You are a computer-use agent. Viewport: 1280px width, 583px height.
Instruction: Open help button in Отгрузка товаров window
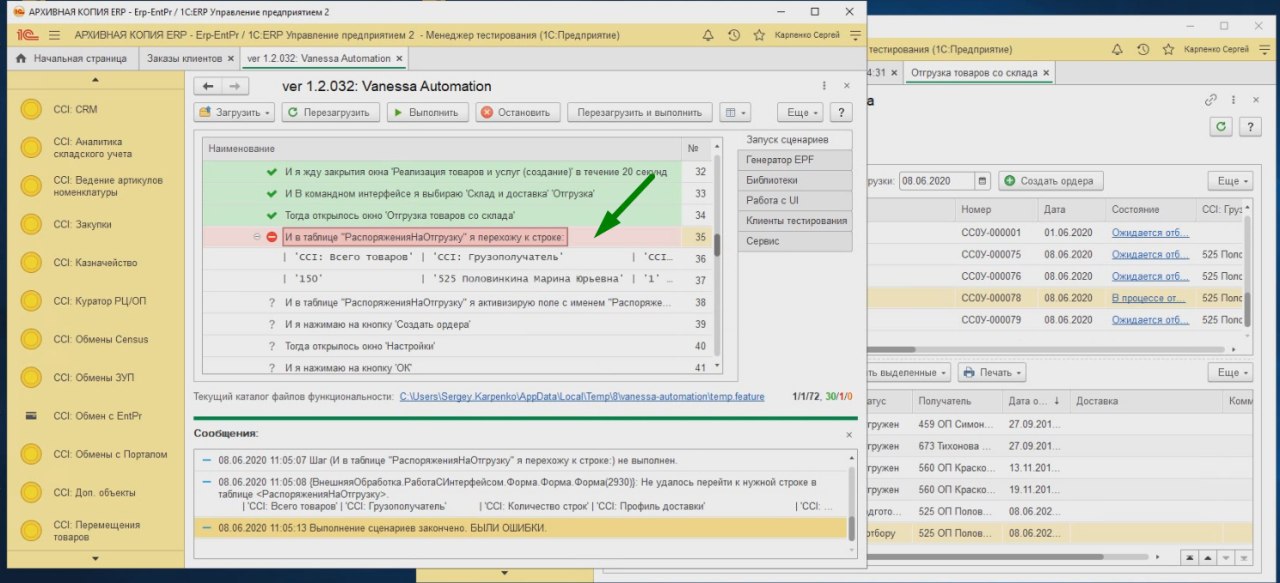click(x=1249, y=127)
